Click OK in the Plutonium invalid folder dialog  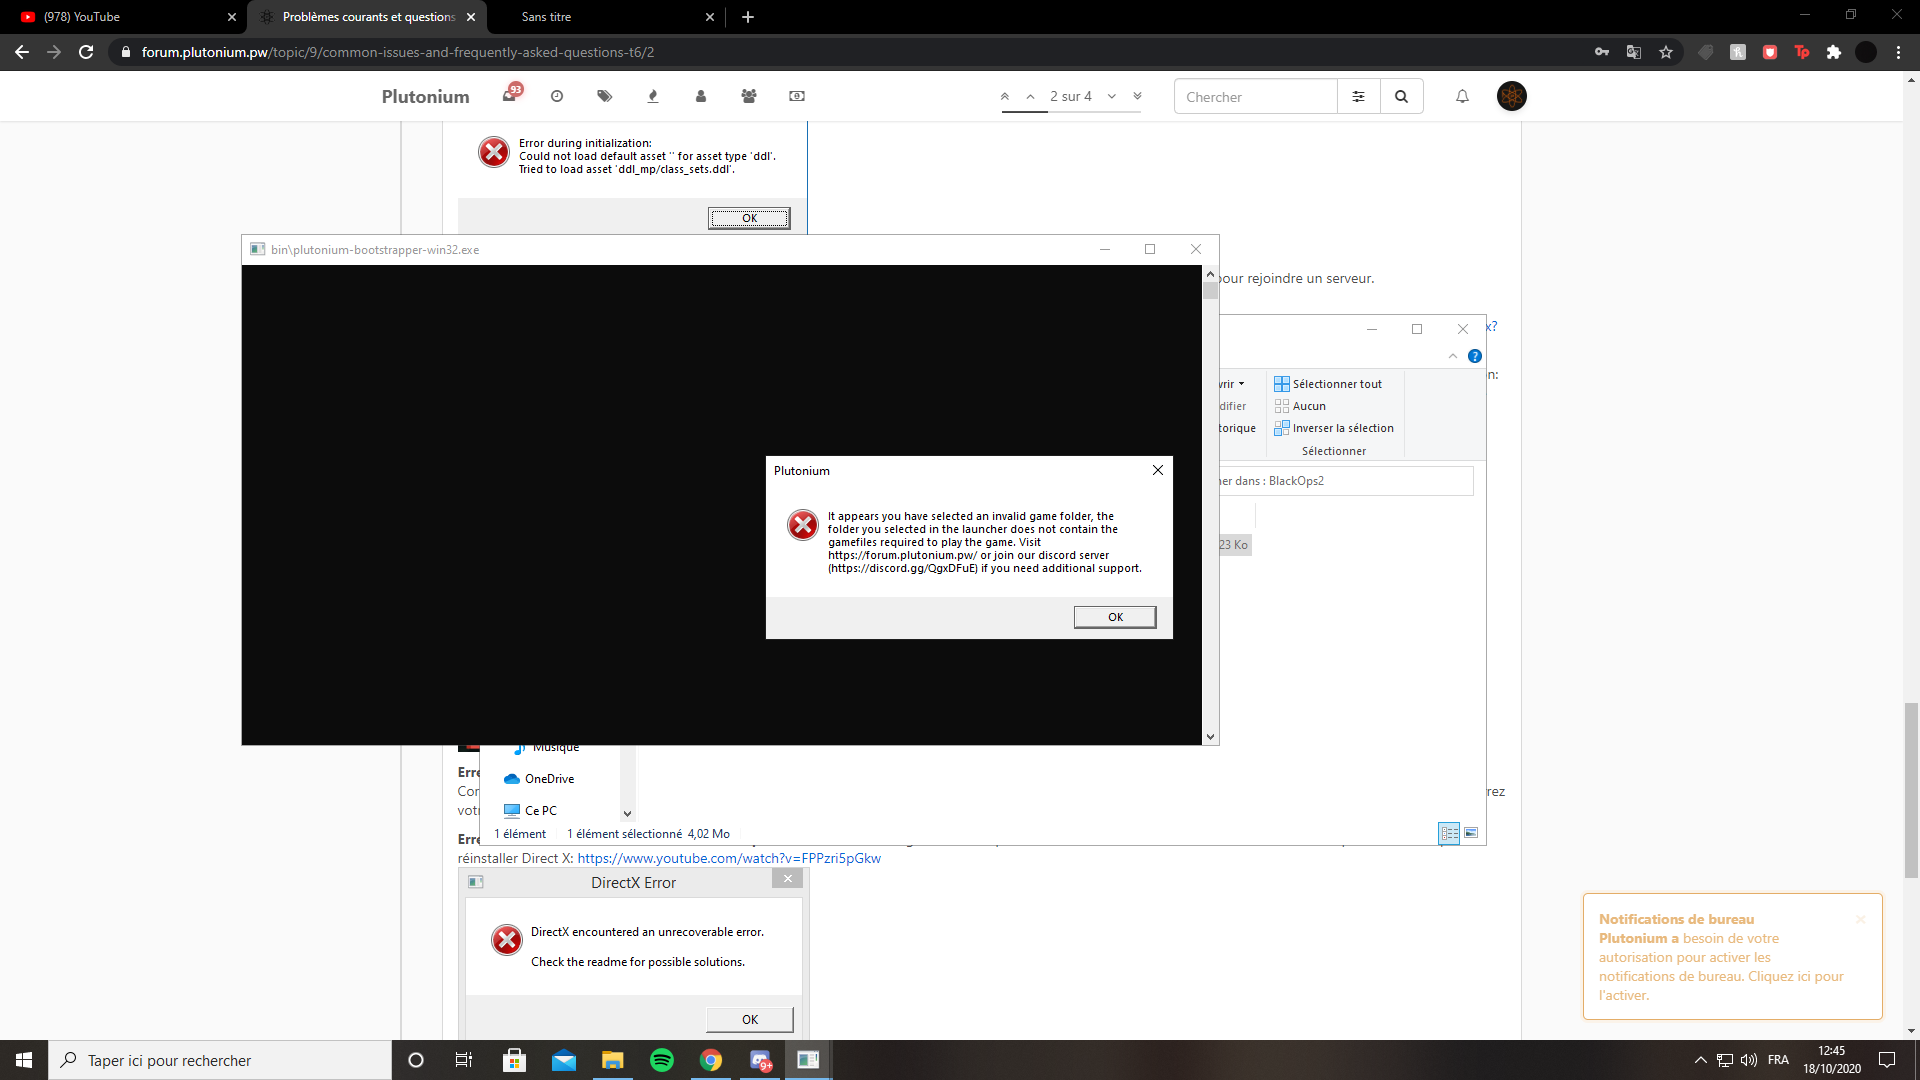click(x=1115, y=617)
